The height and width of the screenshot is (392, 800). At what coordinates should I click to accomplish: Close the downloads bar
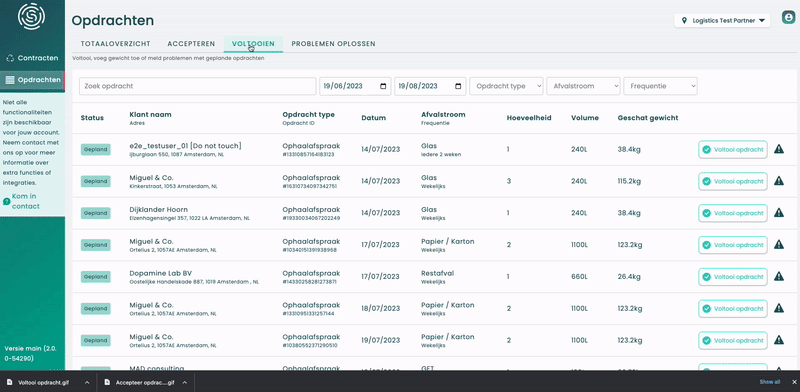[794, 382]
